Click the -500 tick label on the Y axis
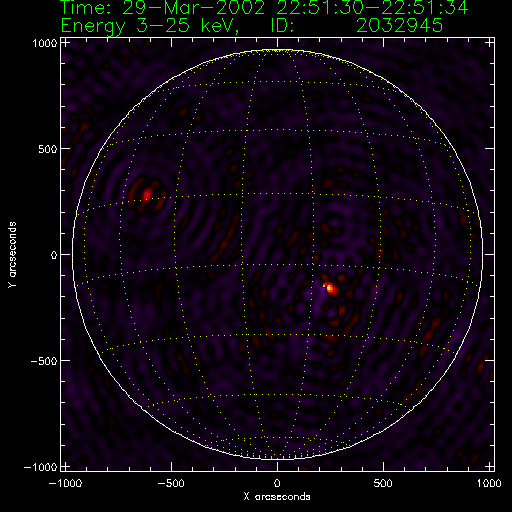This screenshot has width=512, height=512. 44,361
